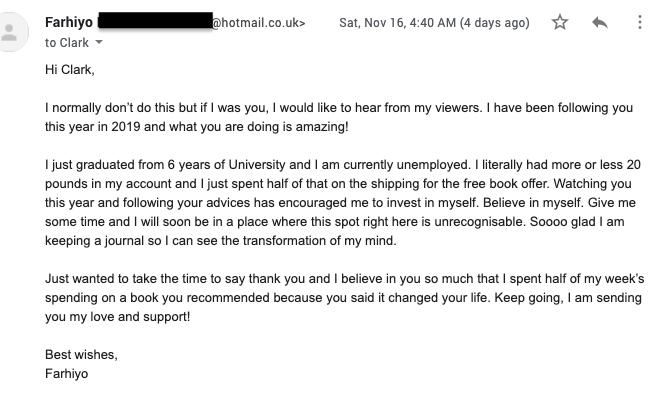Screen dimensions: 660x418
Task: Expand recipient details arrow beside 'to Clark'
Action: (99, 42)
